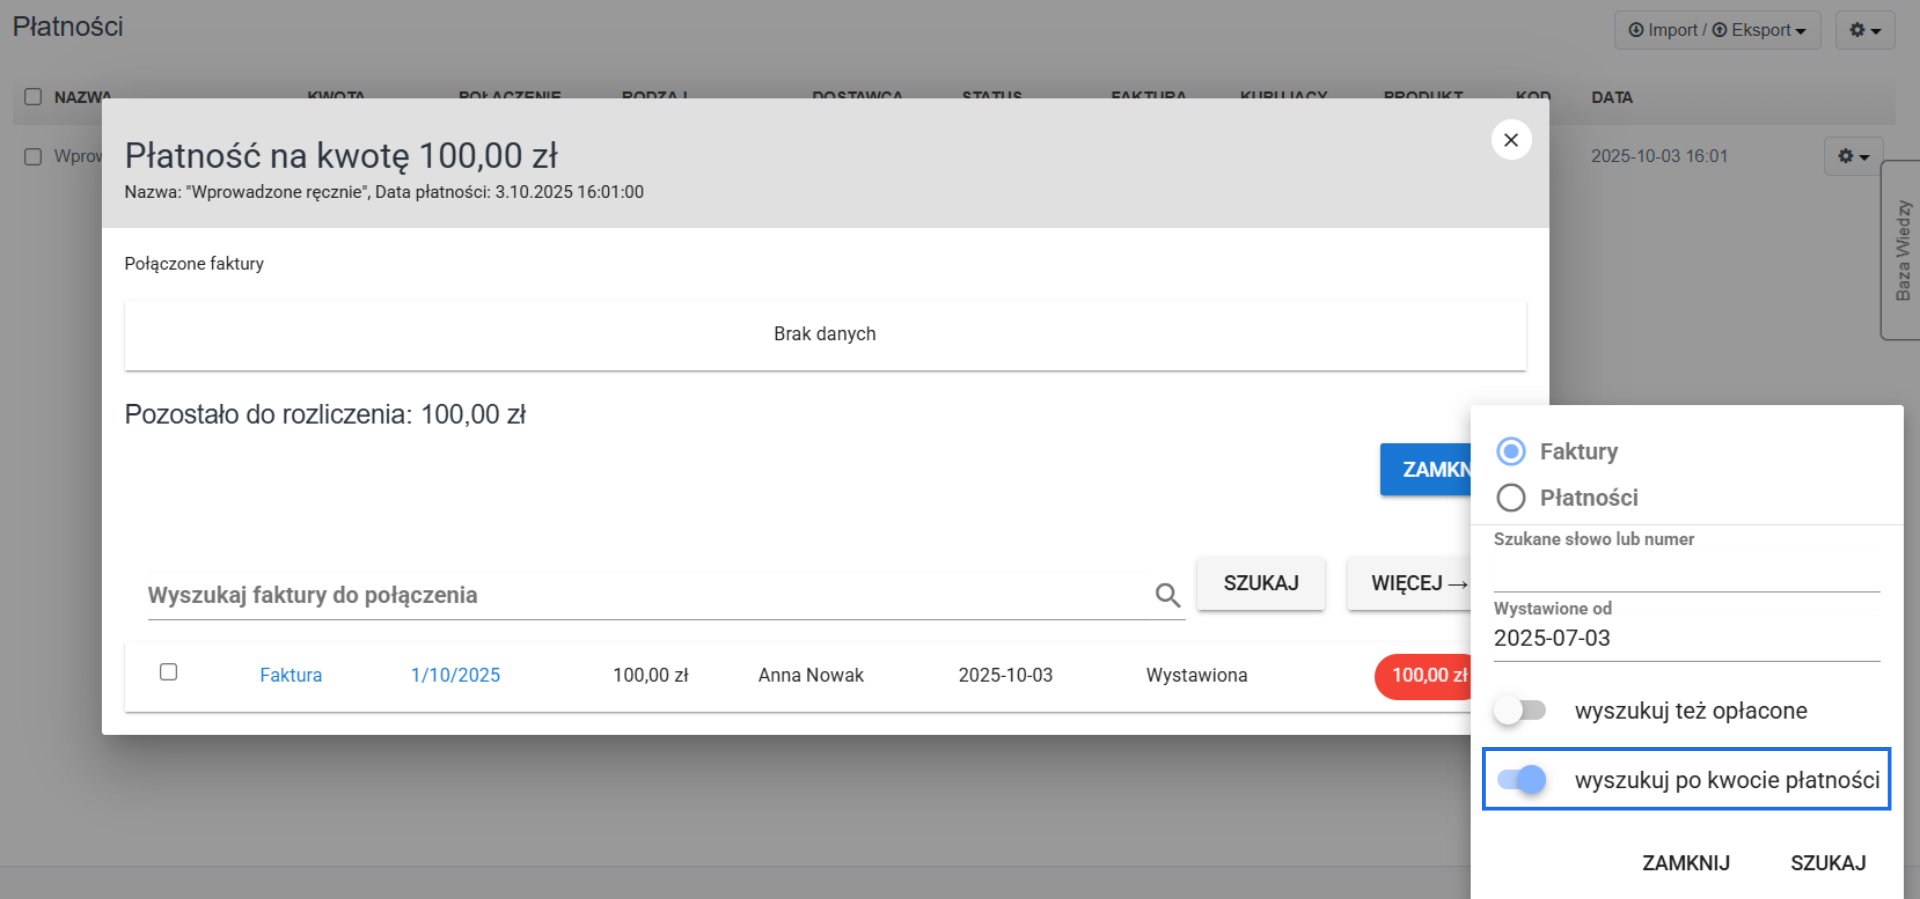The height and width of the screenshot is (899, 1920).
Task: Click 'Anna Nowak' in the invoice row
Action: (811, 675)
